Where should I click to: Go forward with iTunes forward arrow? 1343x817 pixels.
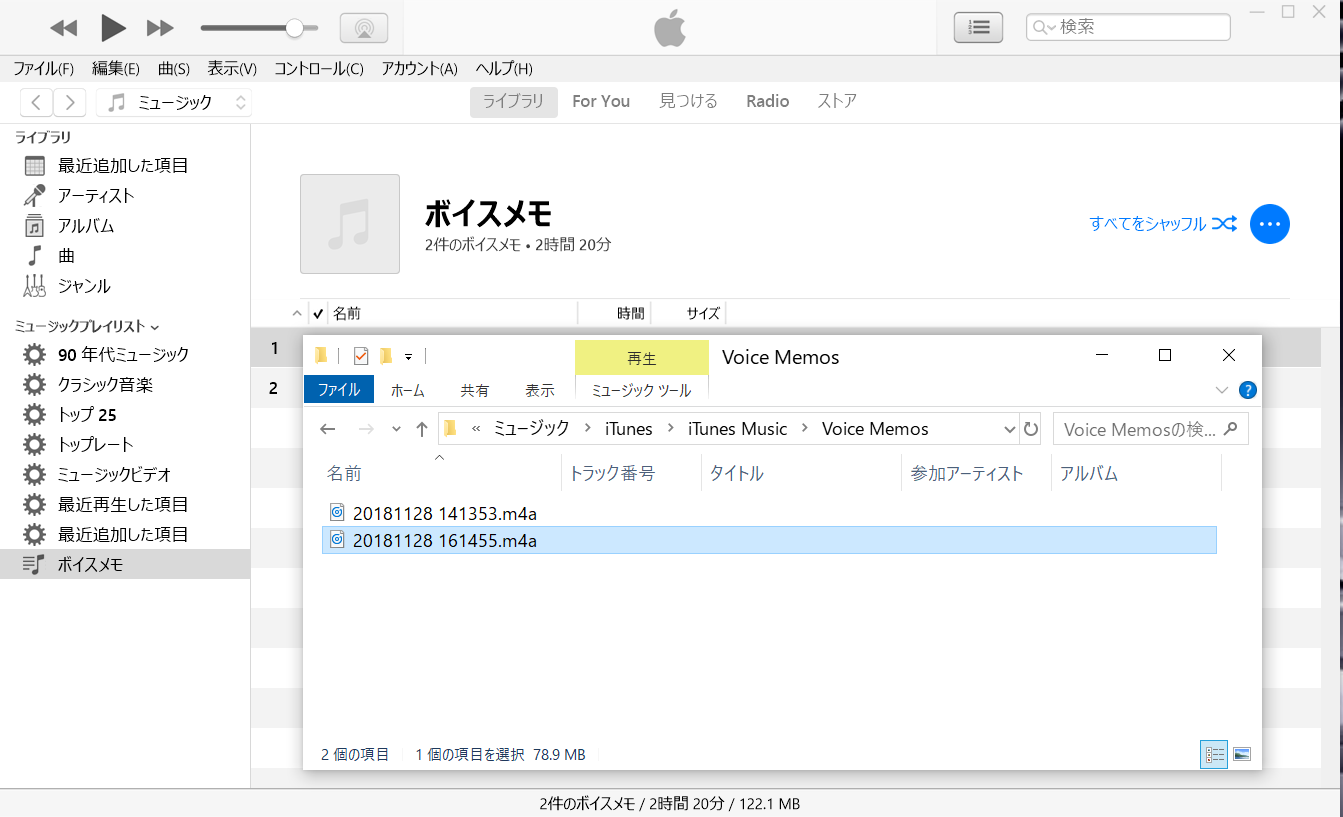(x=69, y=102)
